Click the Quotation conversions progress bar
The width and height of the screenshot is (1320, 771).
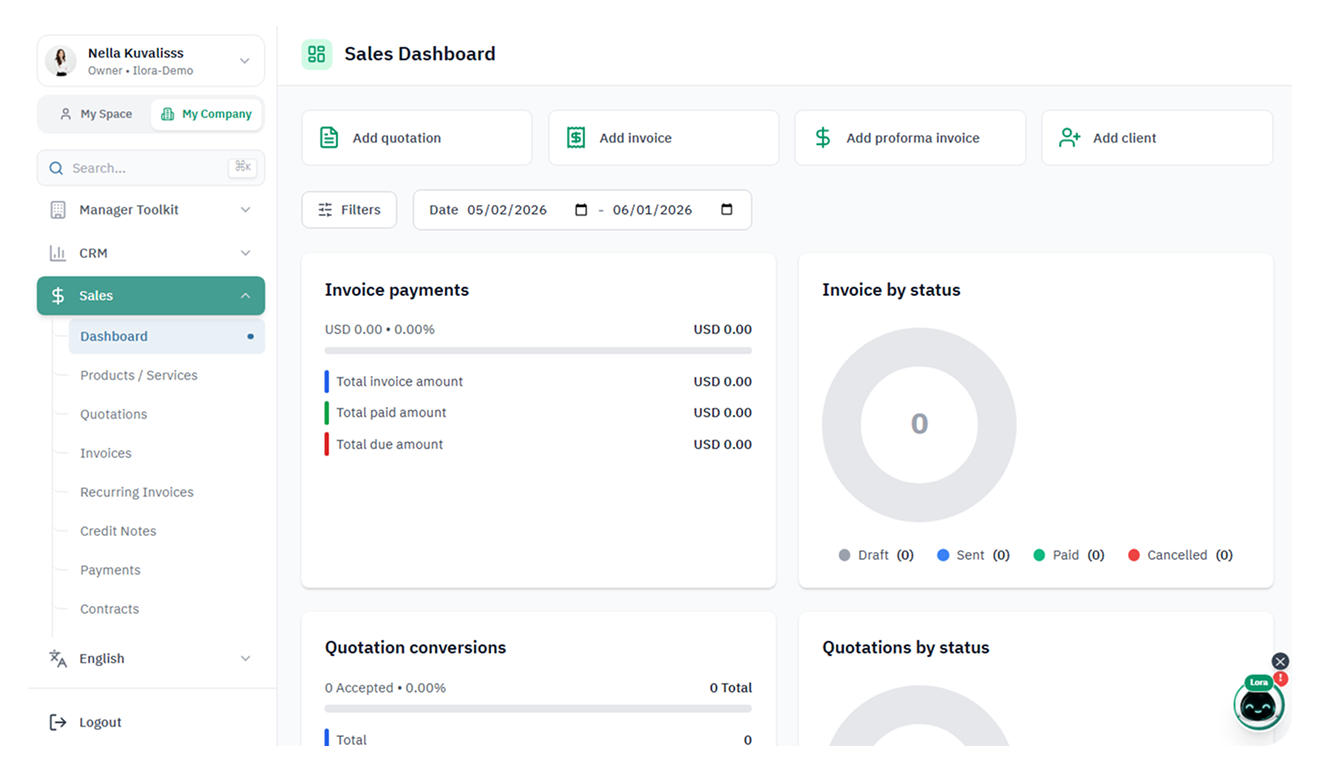pos(538,709)
